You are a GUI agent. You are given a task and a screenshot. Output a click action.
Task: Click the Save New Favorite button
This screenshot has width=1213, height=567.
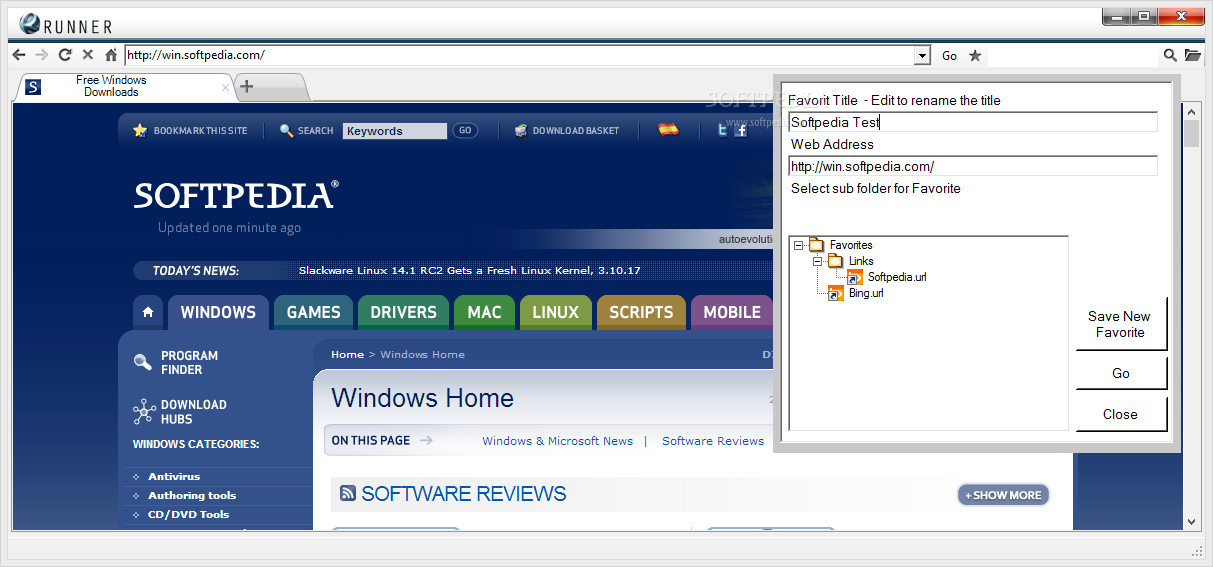coord(1121,324)
